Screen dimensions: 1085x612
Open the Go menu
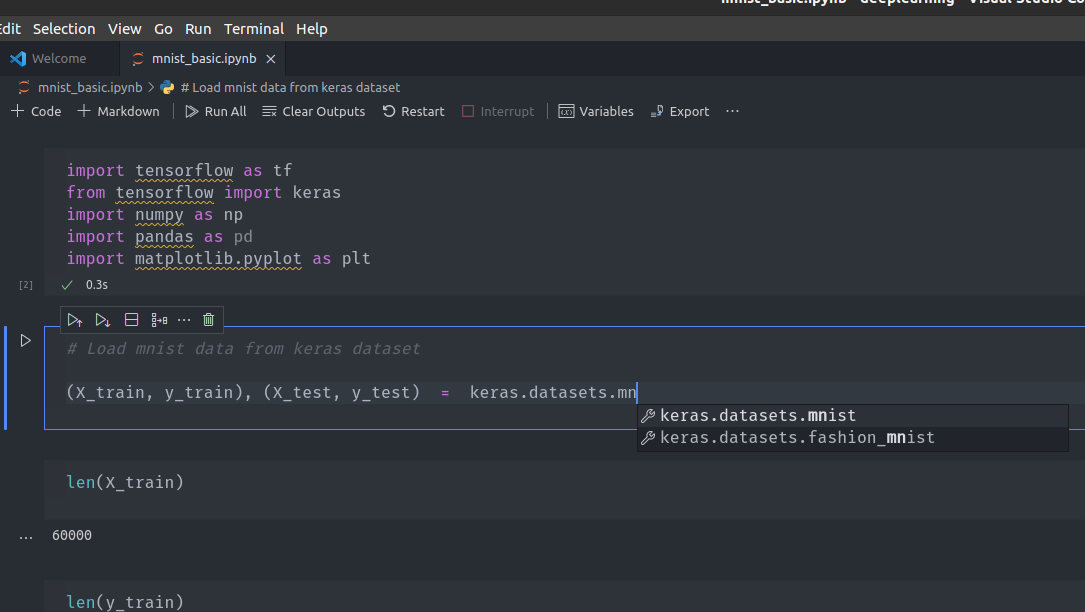[163, 29]
